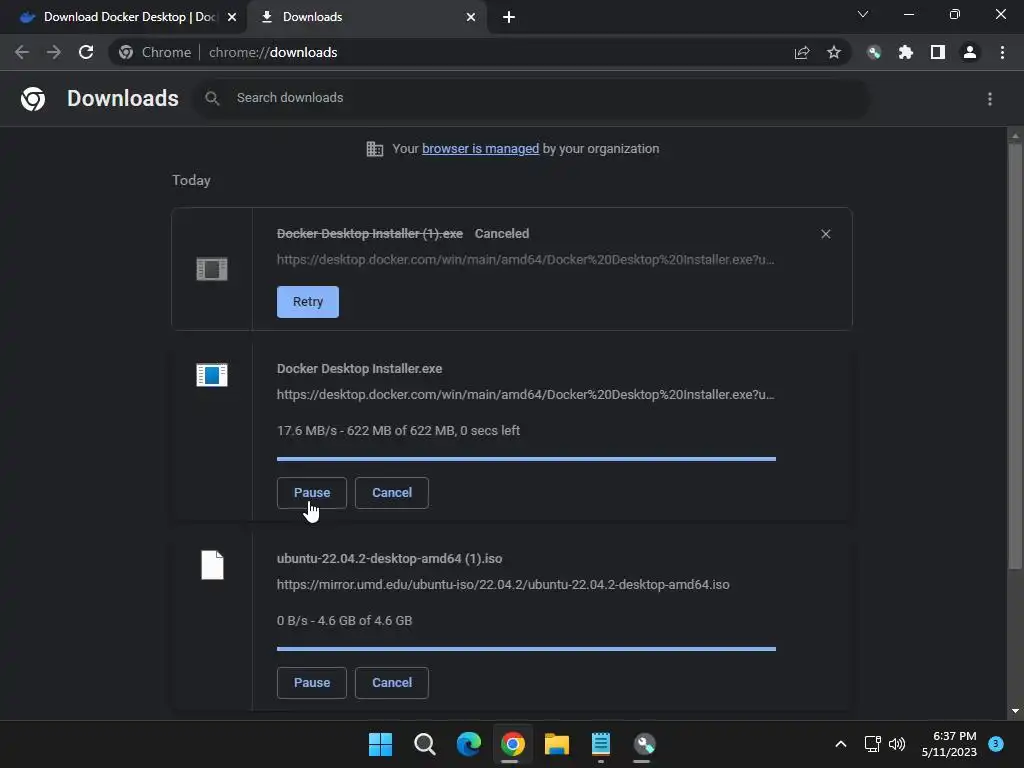
Task: Cancel the Docker Desktop Installer download
Action: tap(392, 492)
